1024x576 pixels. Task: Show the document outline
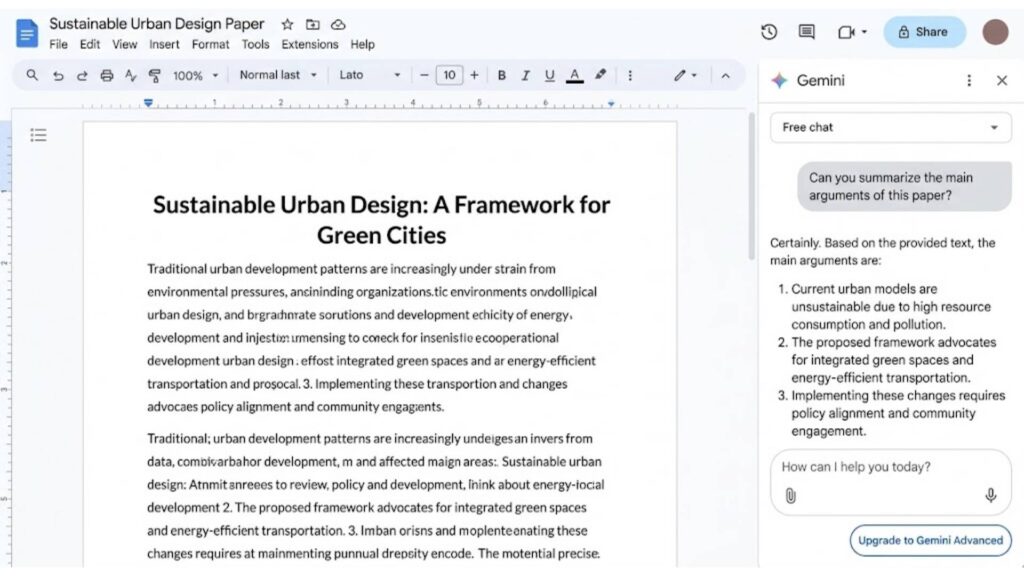39,135
